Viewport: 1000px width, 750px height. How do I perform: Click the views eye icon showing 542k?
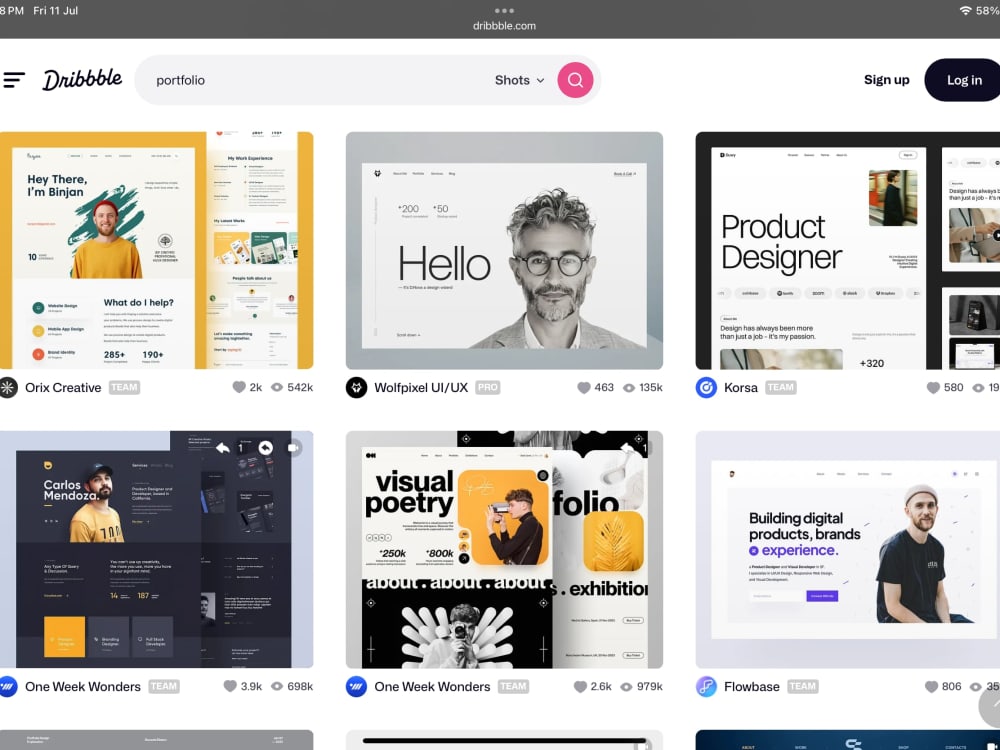tap(277, 387)
